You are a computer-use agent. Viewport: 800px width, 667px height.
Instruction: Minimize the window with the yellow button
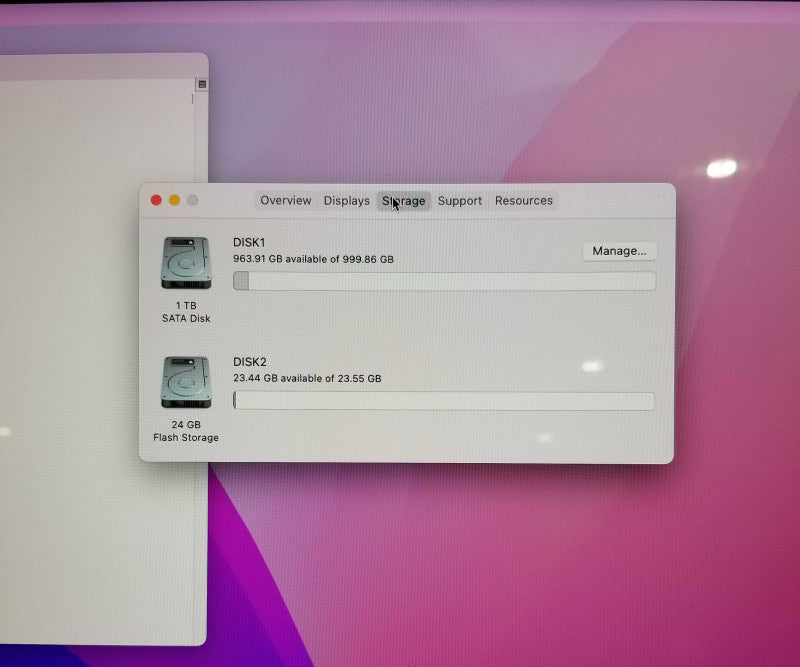point(174,200)
